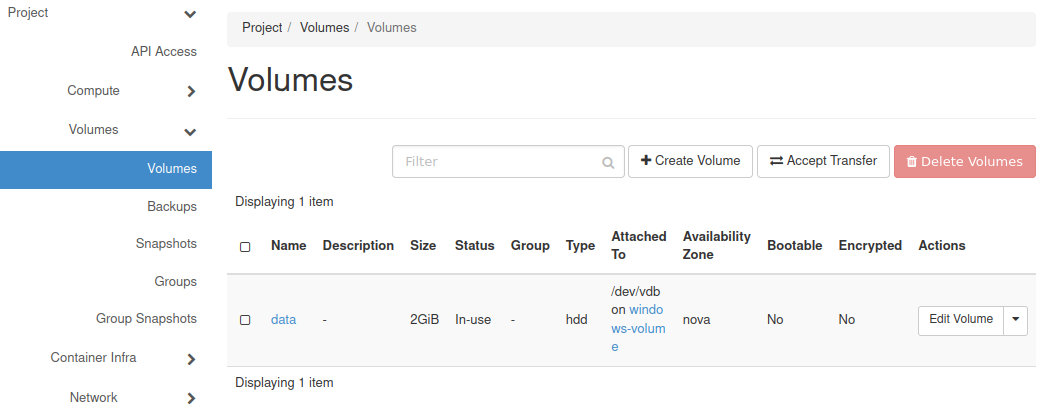Open the Backups sidebar page

coord(171,206)
